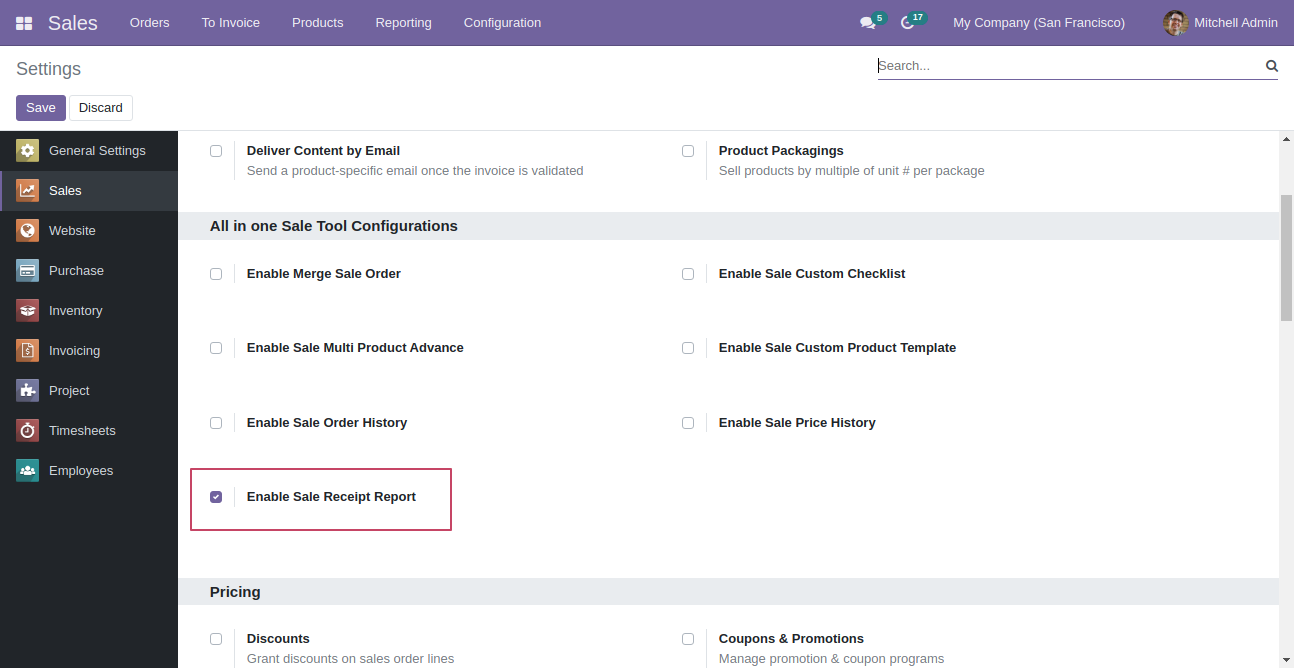The width and height of the screenshot is (1294, 668).
Task: Click 'Grant discounts on sales order lines' text
Action: tap(350, 659)
